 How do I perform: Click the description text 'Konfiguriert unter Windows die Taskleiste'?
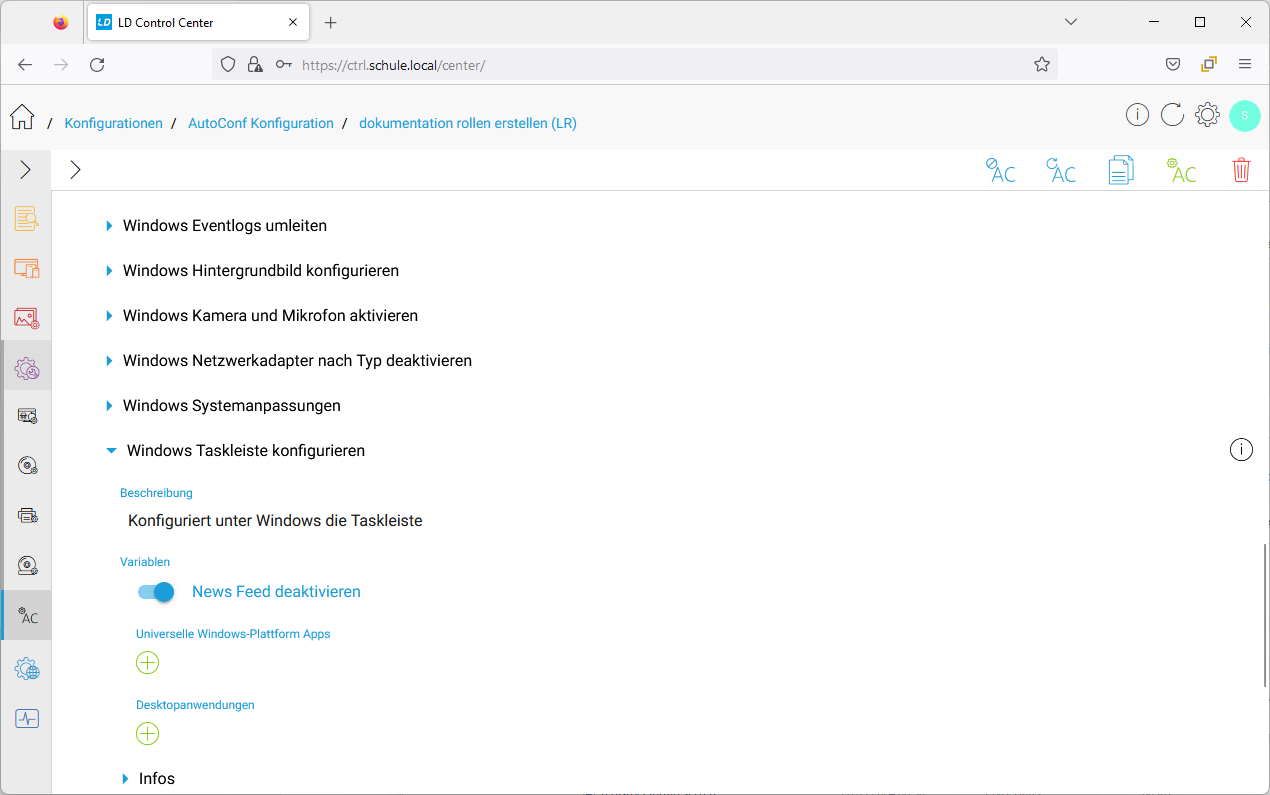(x=275, y=521)
